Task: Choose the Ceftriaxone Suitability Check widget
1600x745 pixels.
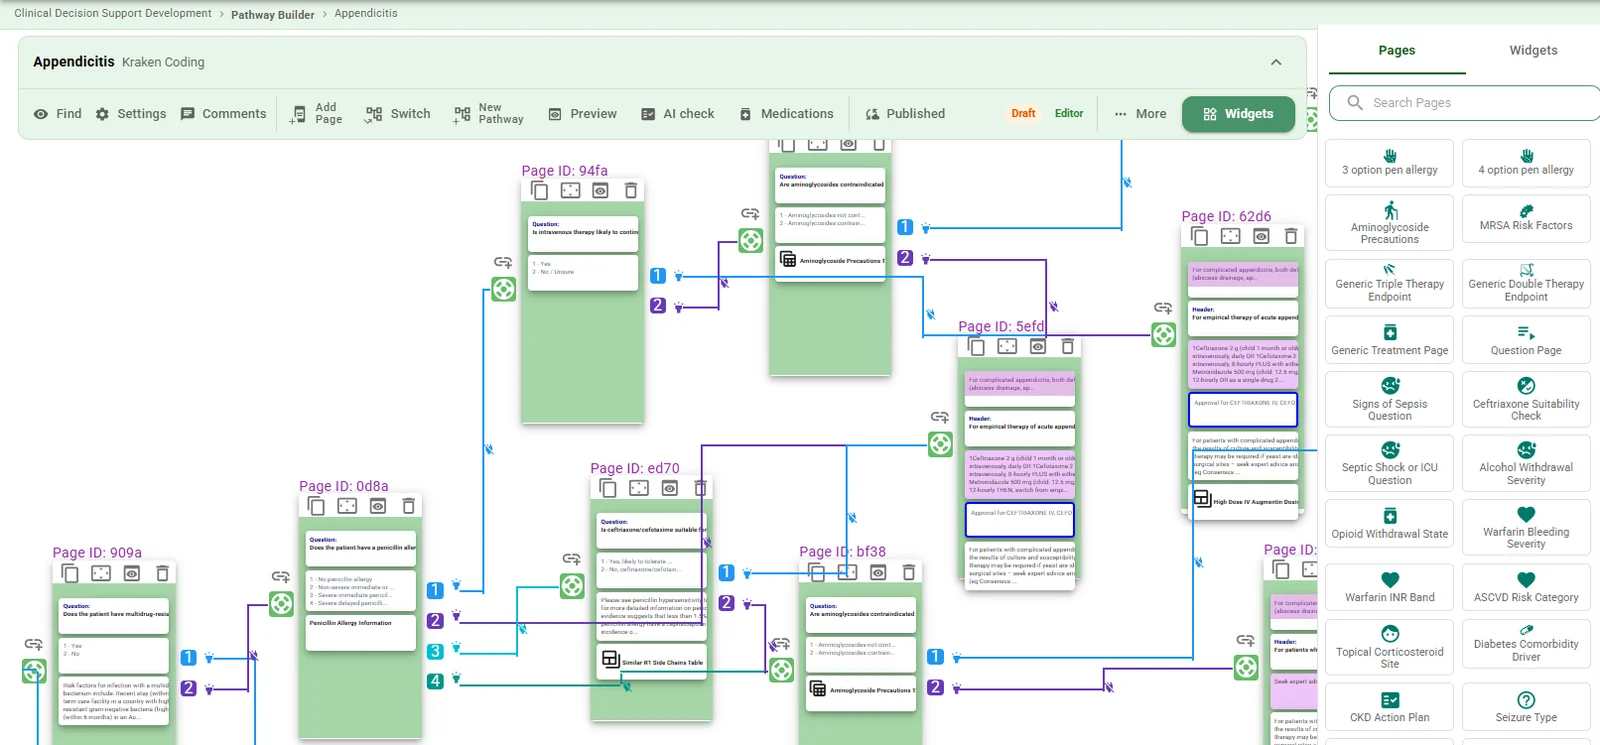Action: click(1526, 399)
